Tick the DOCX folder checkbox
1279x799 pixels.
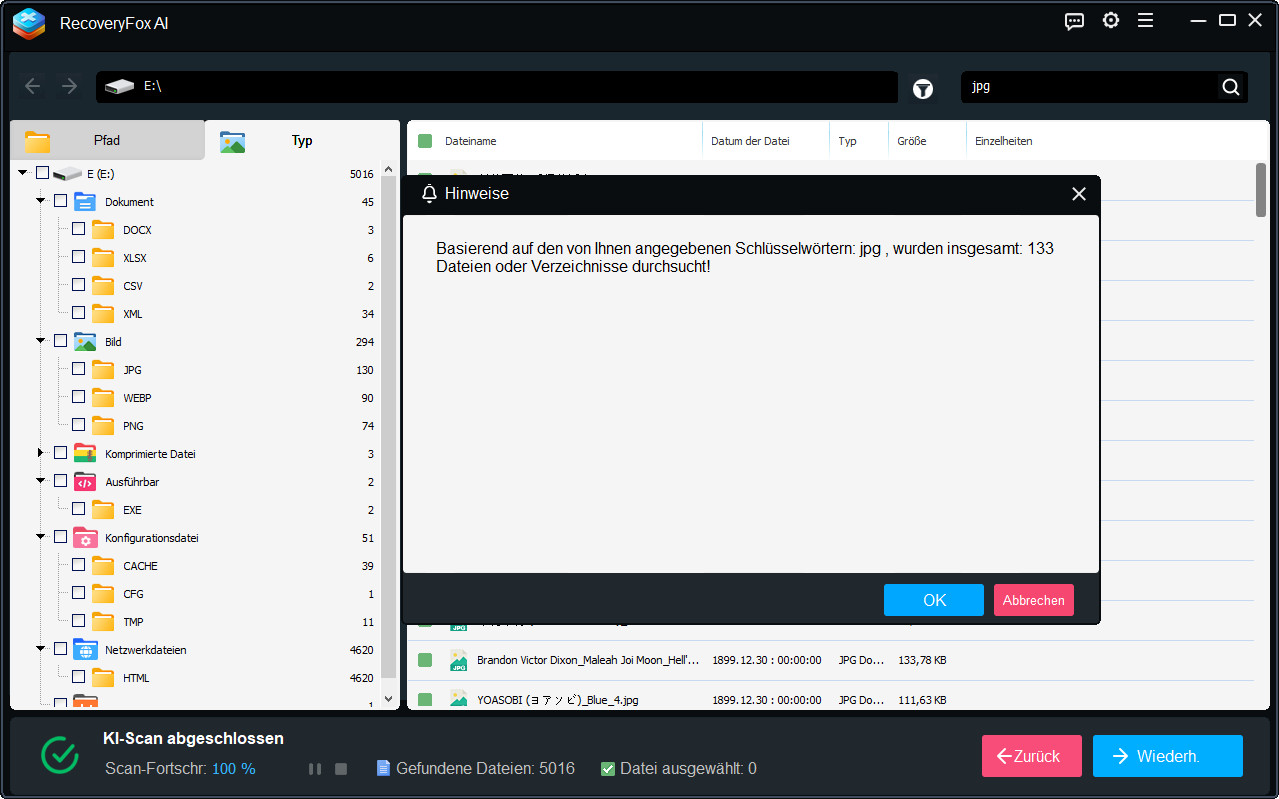pyautogui.click(x=78, y=229)
